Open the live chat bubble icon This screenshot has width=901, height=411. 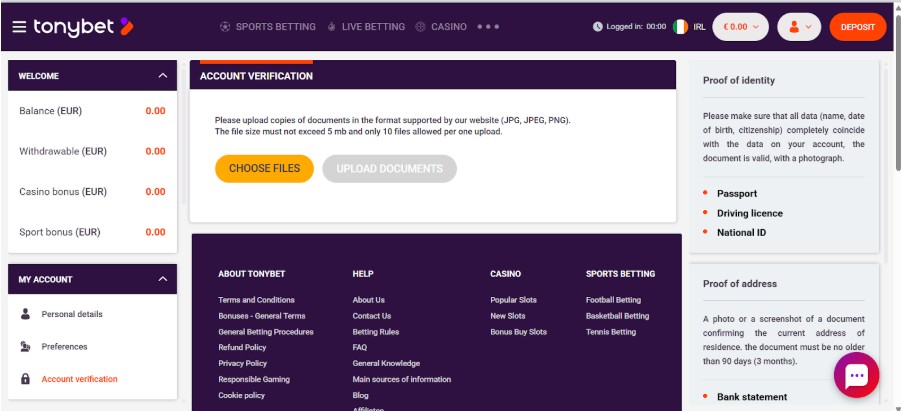(x=856, y=375)
